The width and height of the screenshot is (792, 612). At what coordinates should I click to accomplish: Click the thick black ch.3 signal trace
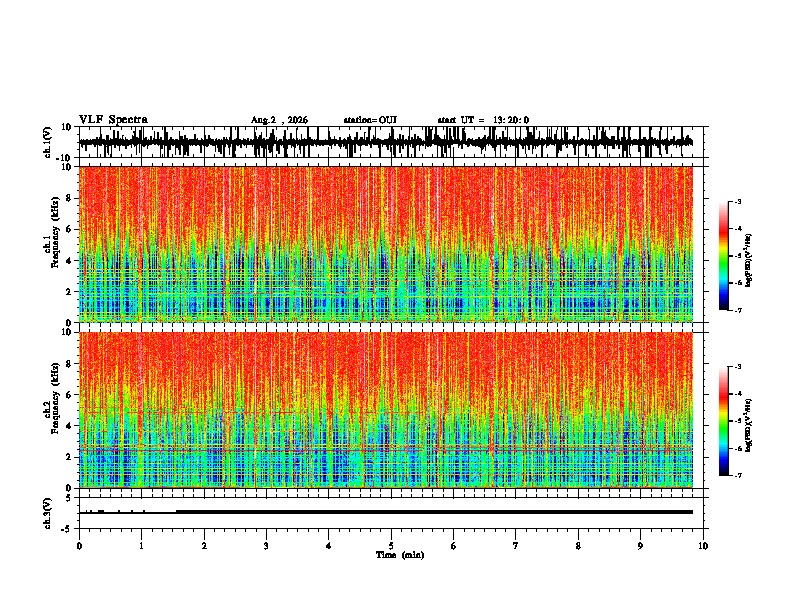(434, 512)
